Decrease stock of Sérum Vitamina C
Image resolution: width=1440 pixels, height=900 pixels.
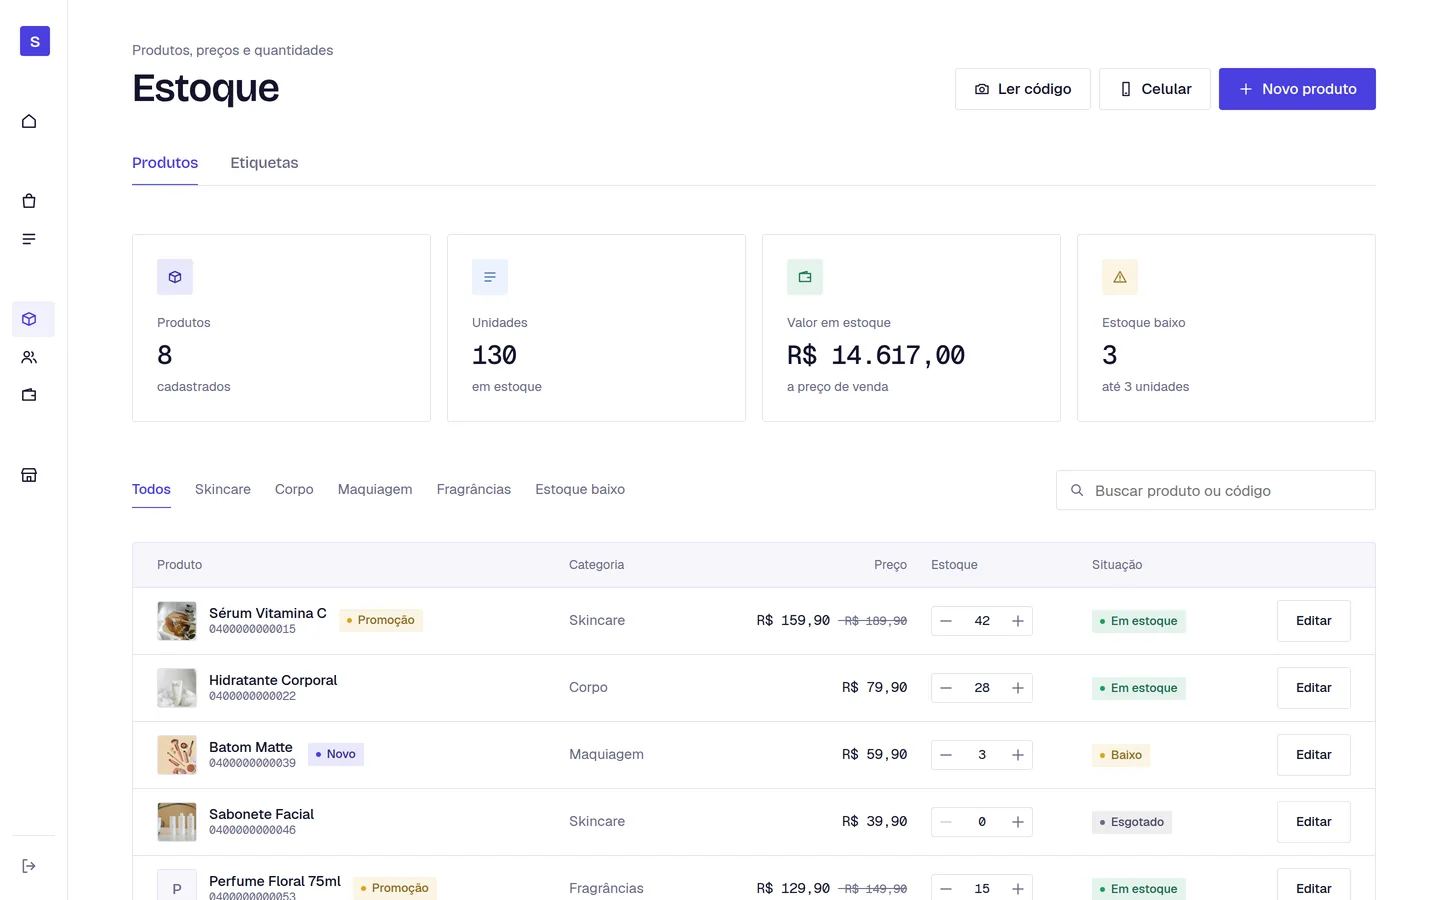(946, 621)
